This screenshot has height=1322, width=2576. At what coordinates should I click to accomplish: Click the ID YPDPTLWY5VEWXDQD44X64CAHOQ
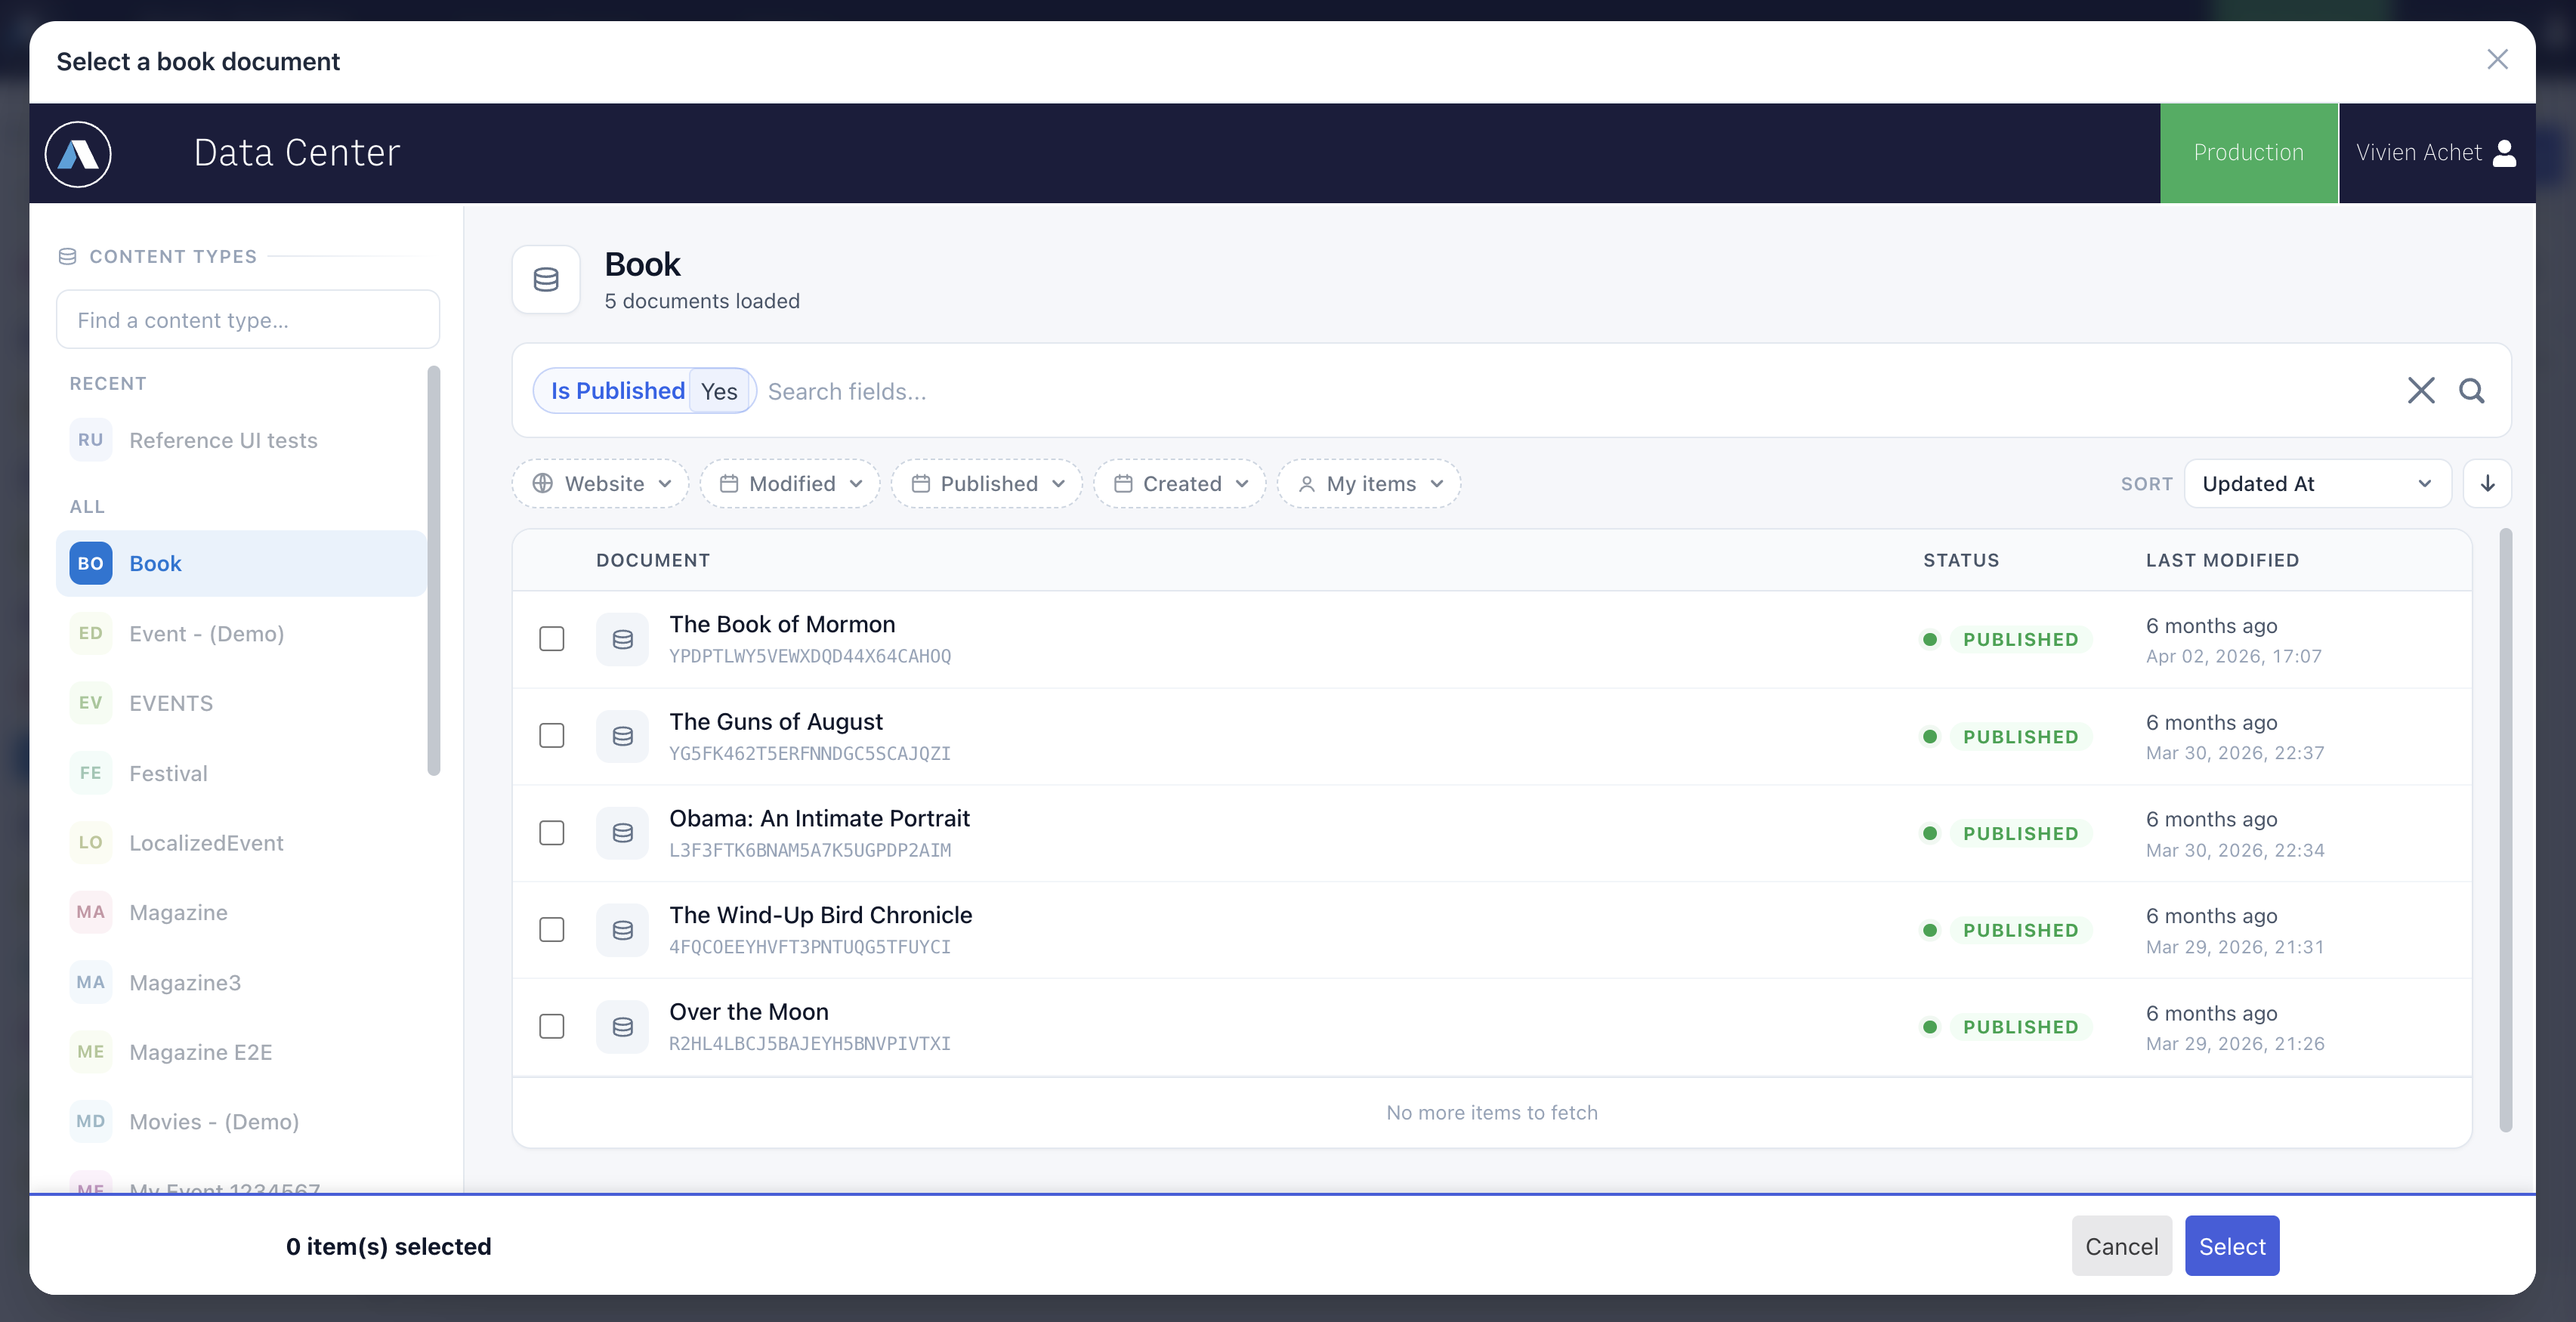pyautogui.click(x=810, y=657)
